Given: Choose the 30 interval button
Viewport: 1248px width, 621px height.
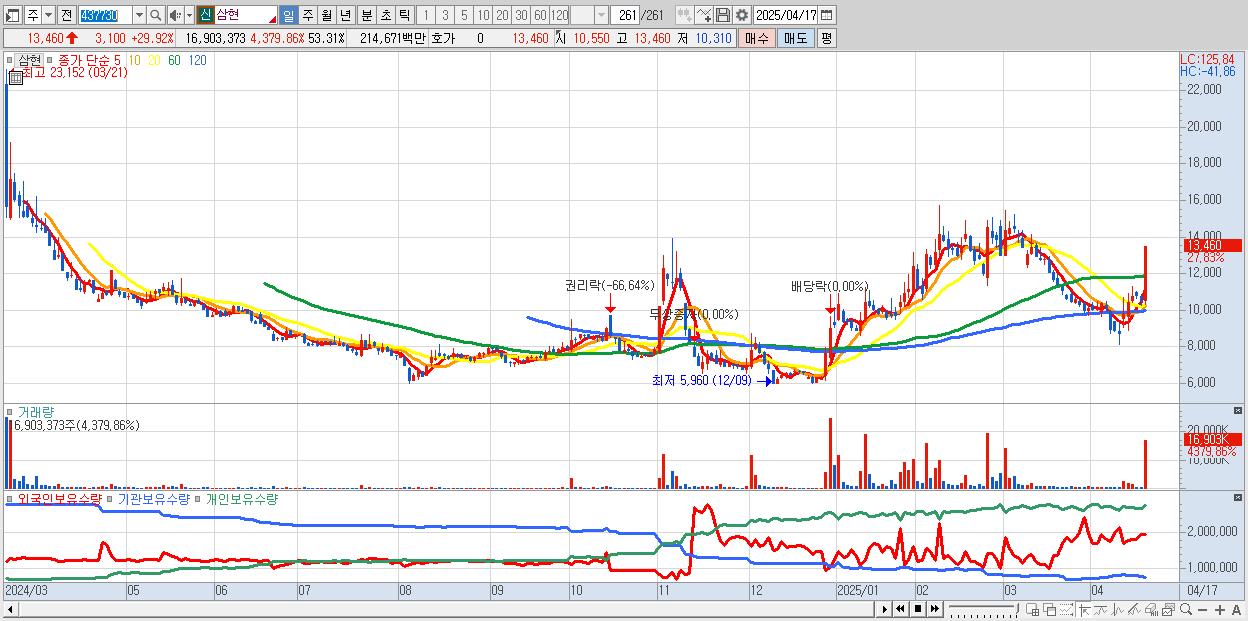Looking at the screenshot, I should (521, 15).
